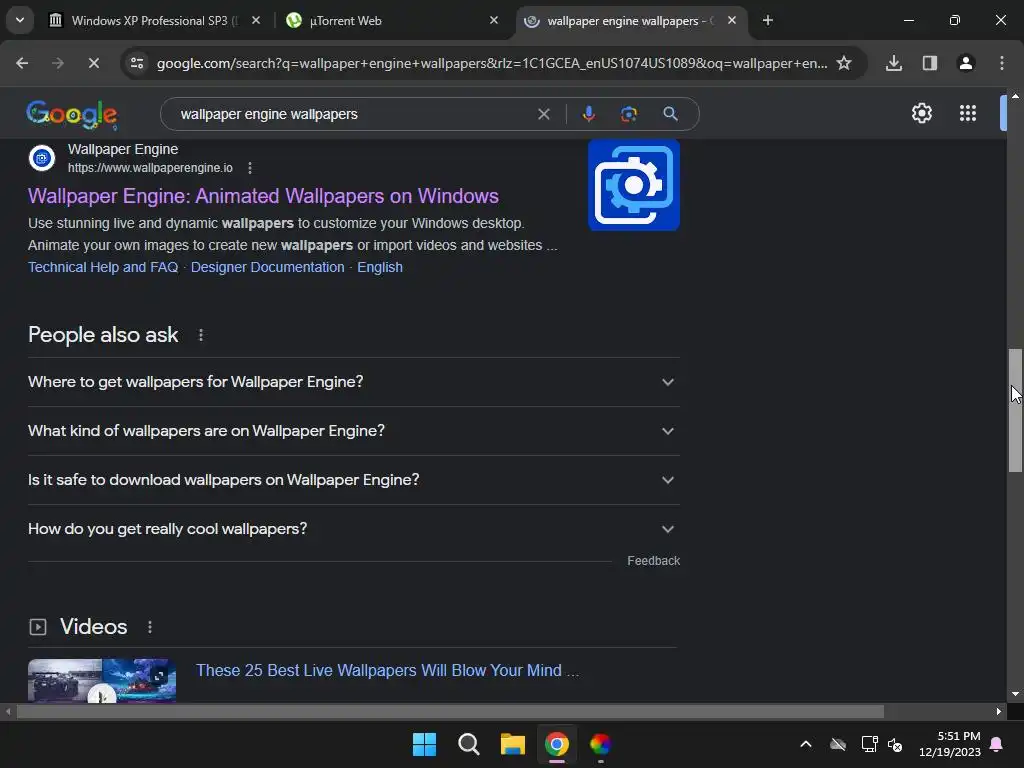1024x768 pixels.
Task: Open site information icon in address bar
Action: pos(137,63)
